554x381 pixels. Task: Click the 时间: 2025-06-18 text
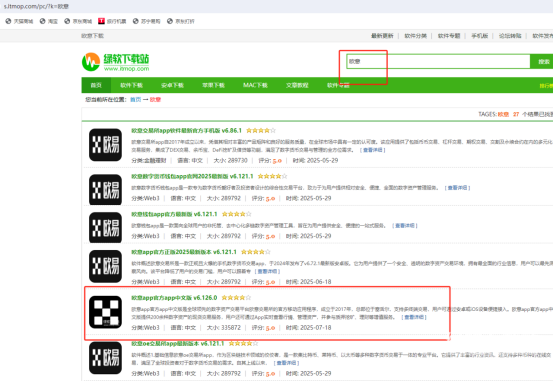(308, 282)
